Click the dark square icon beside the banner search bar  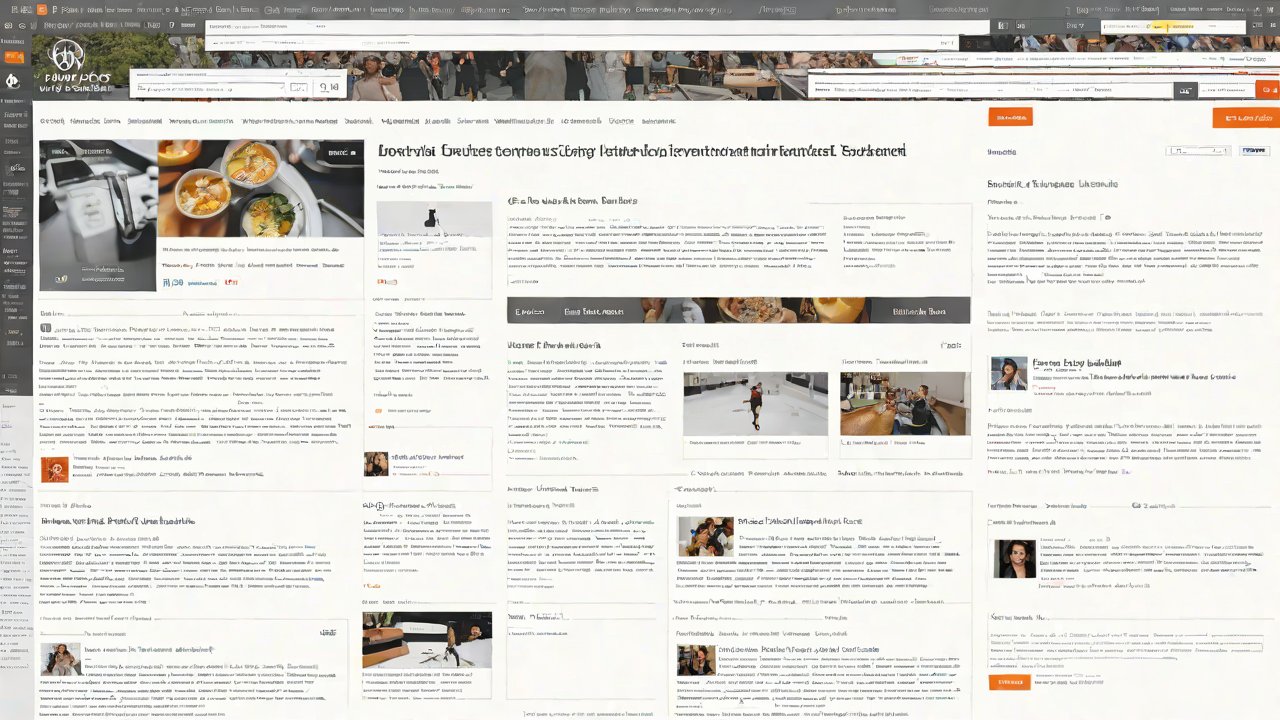tap(1185, 90)
